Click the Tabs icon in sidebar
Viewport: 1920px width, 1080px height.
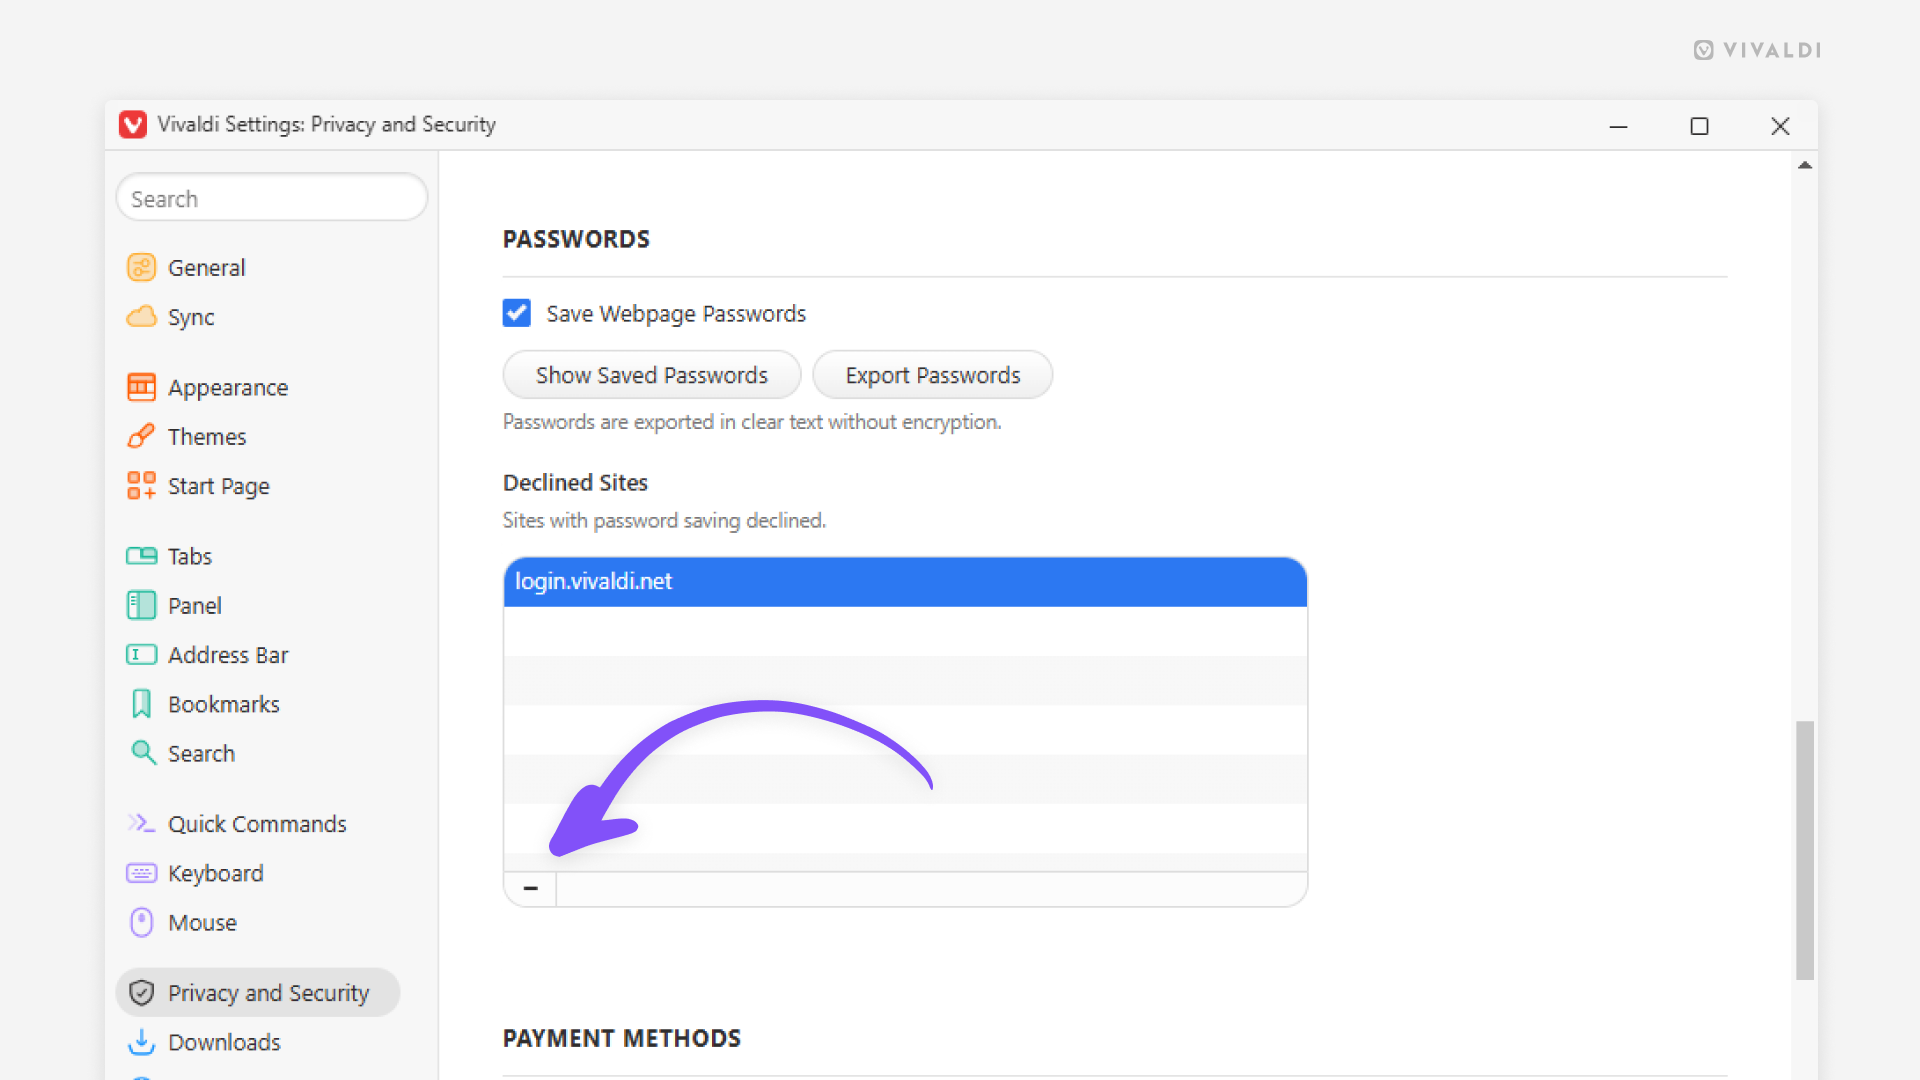coord(141,556)
